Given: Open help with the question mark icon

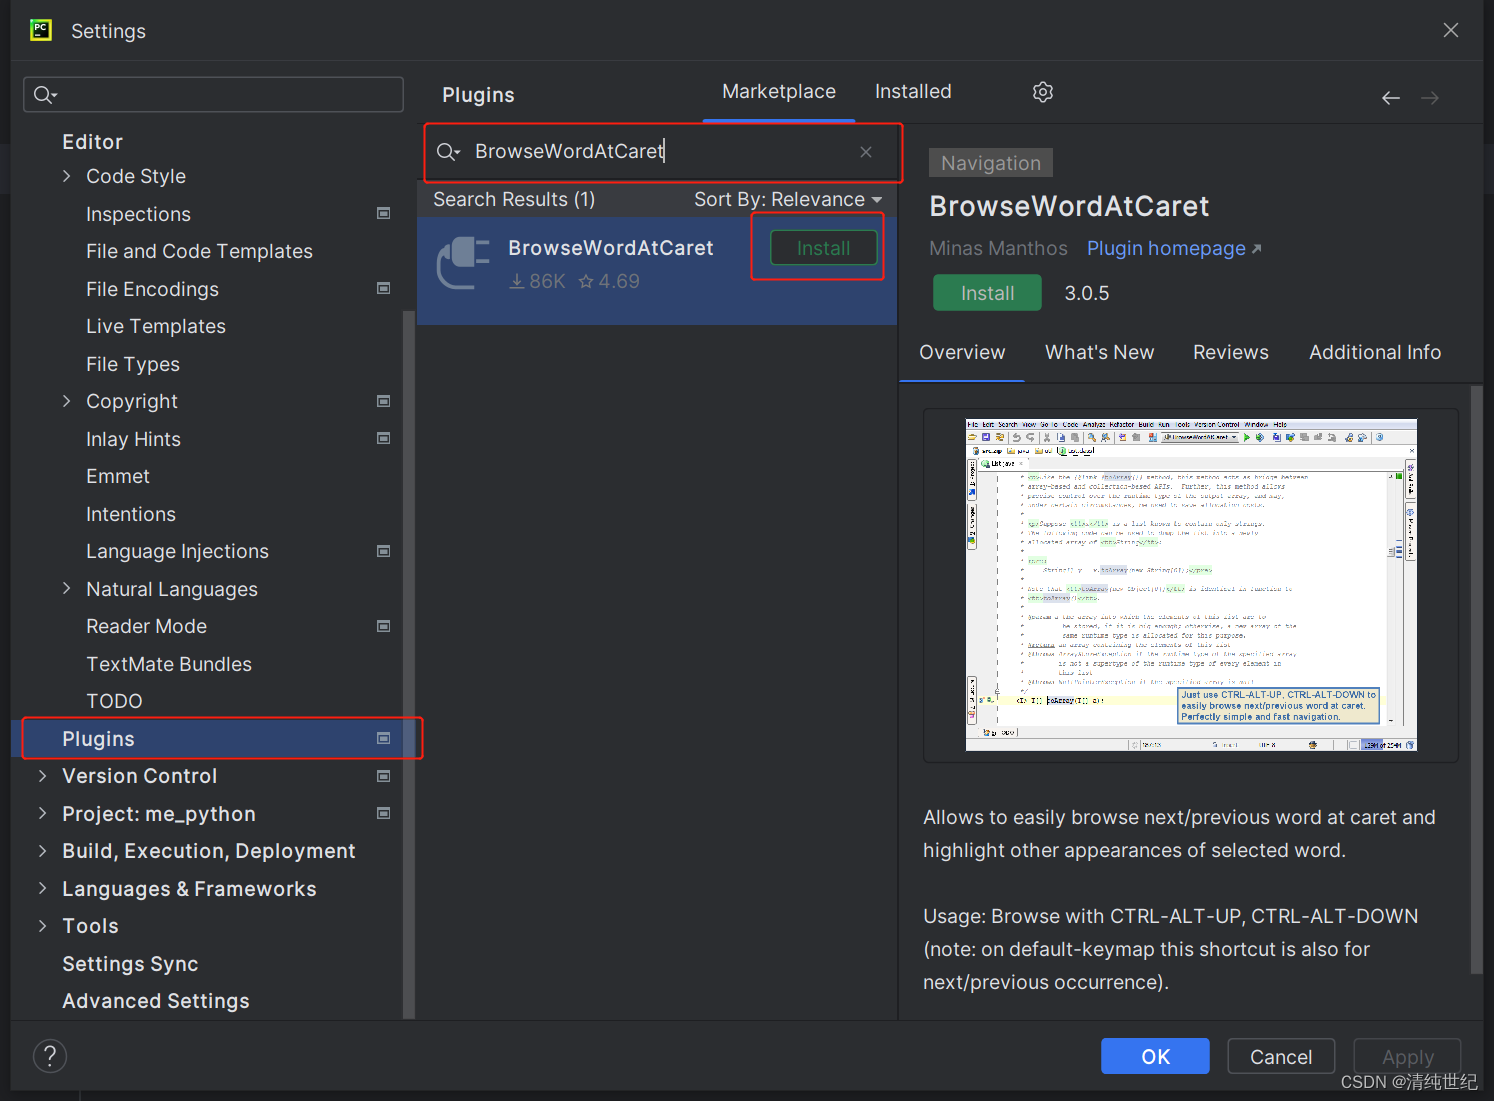Looking at the screenshot, I should (50, 1056).
